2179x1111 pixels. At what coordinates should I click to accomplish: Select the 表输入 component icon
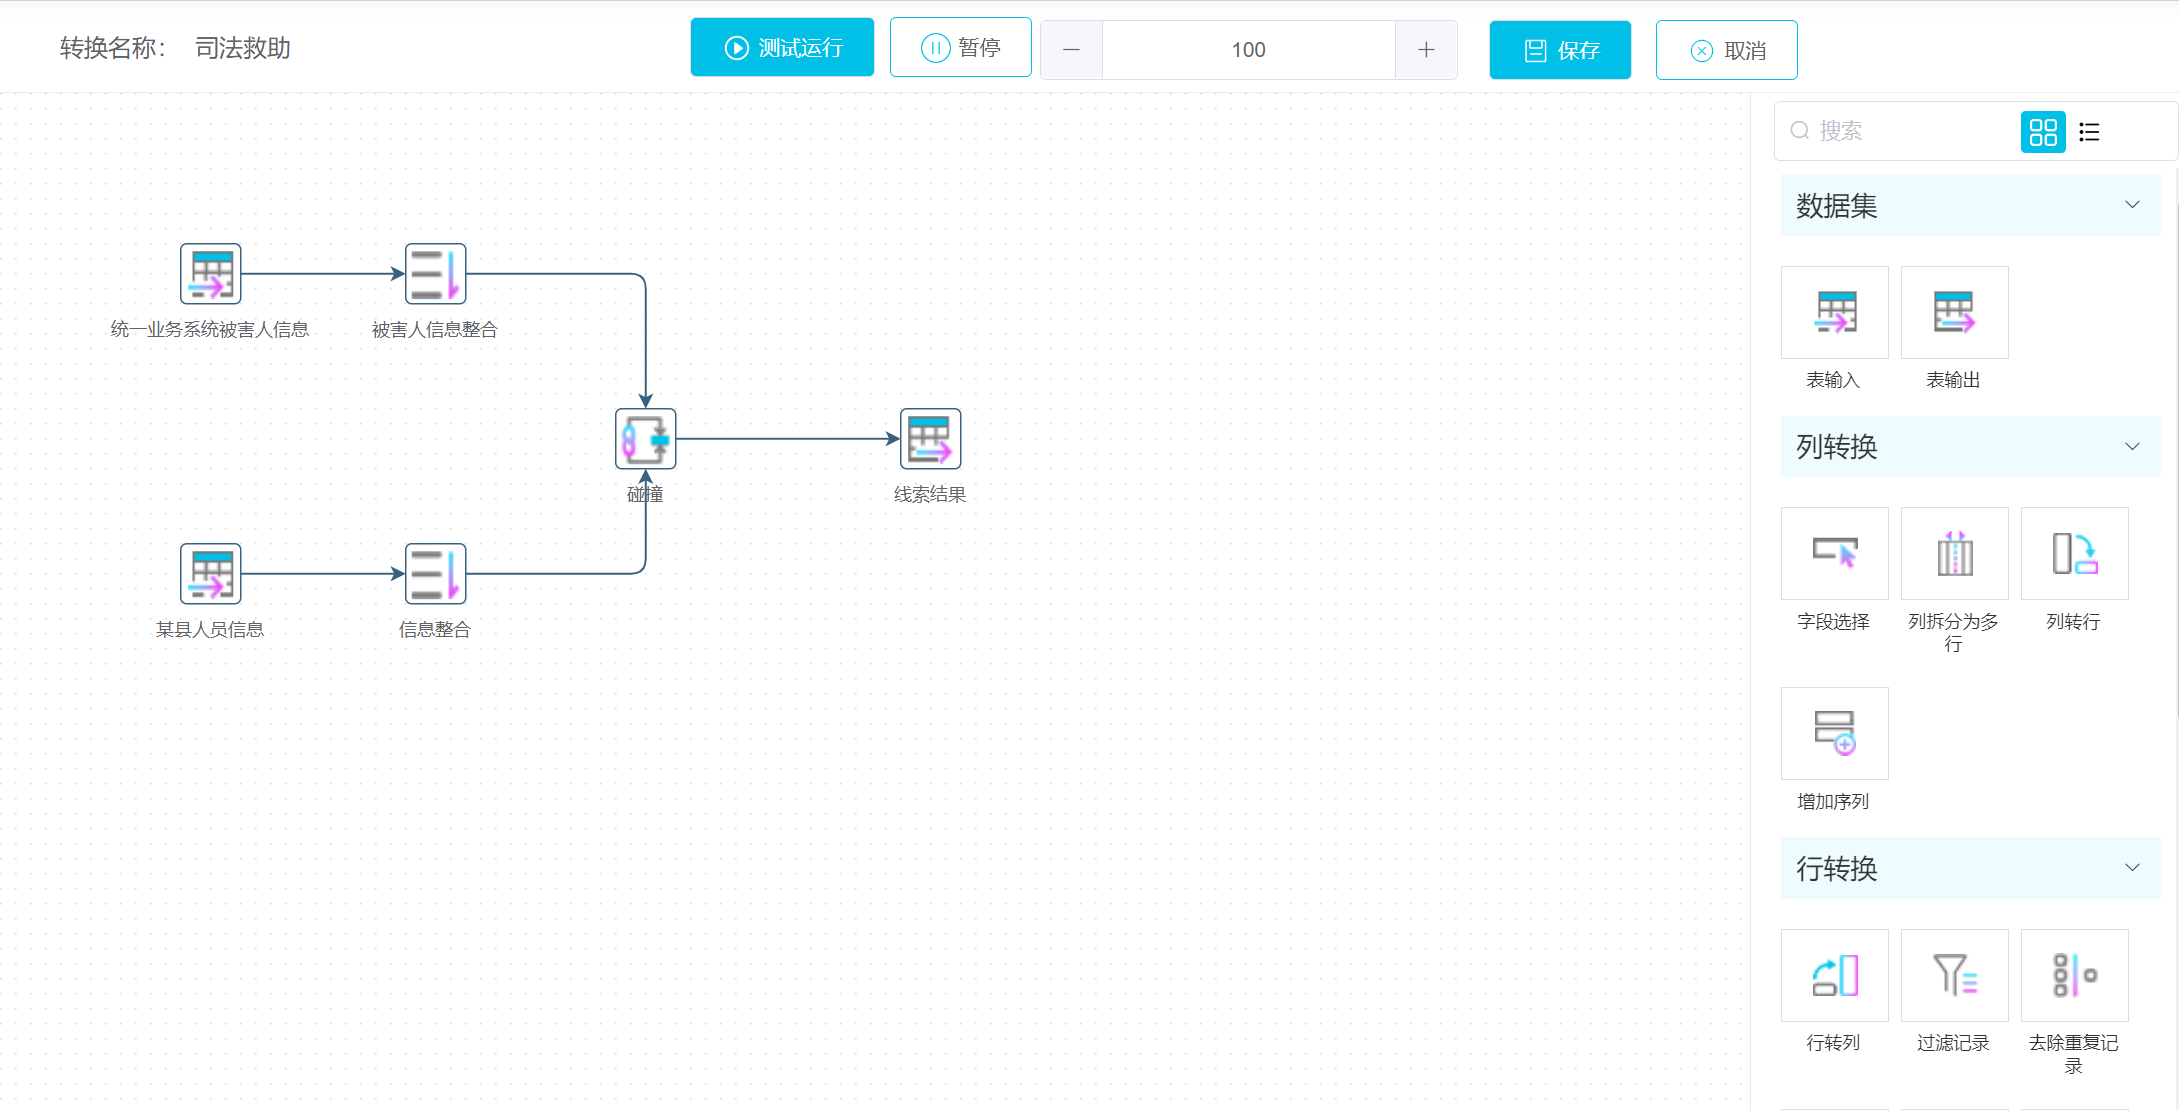[x=1834, y=313]
